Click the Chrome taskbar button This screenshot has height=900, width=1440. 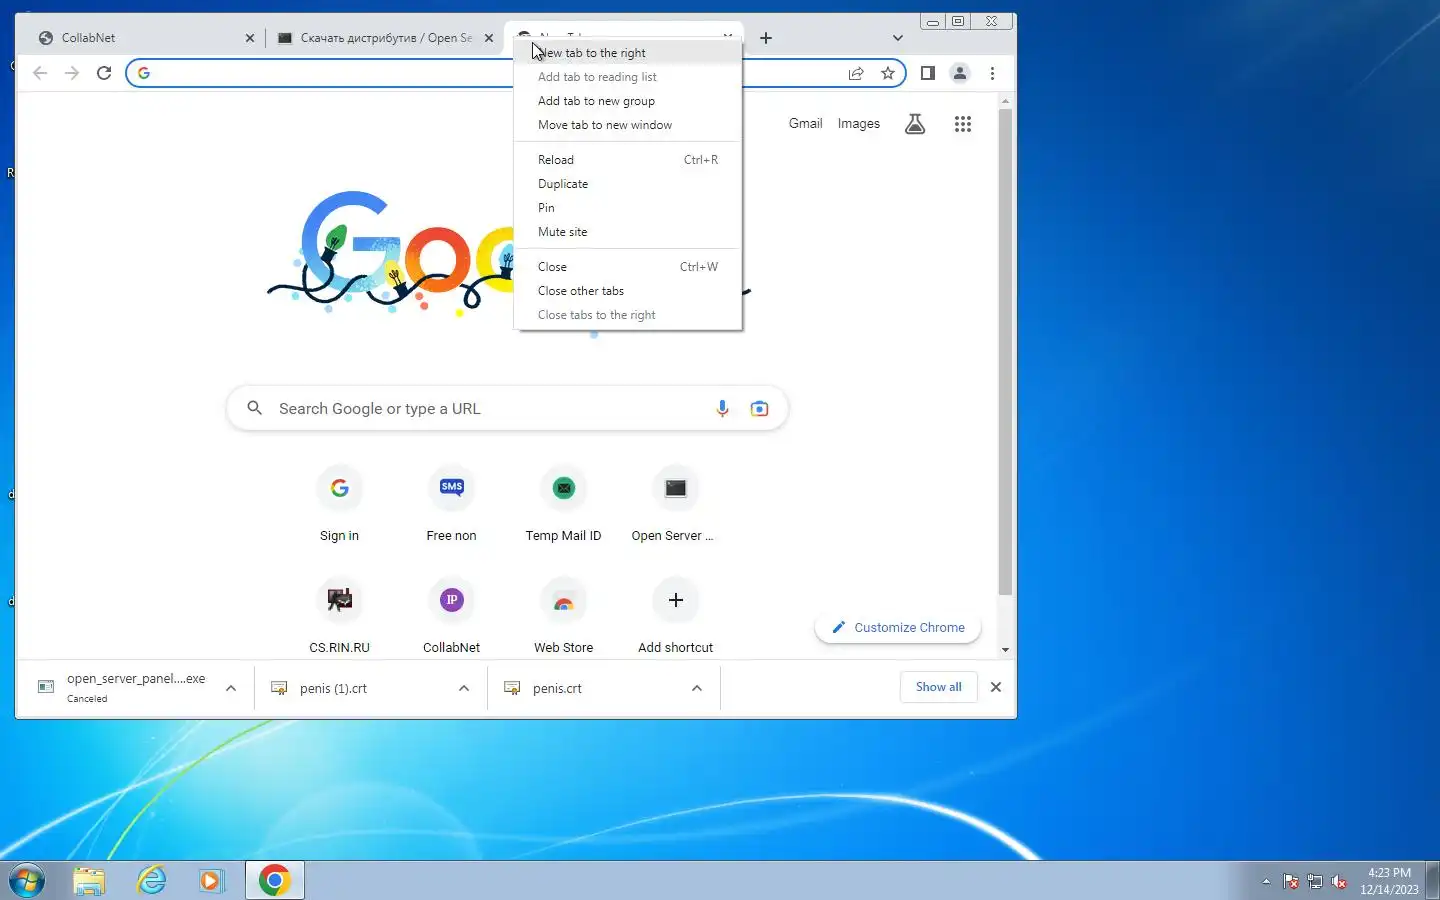click(275, 880)
